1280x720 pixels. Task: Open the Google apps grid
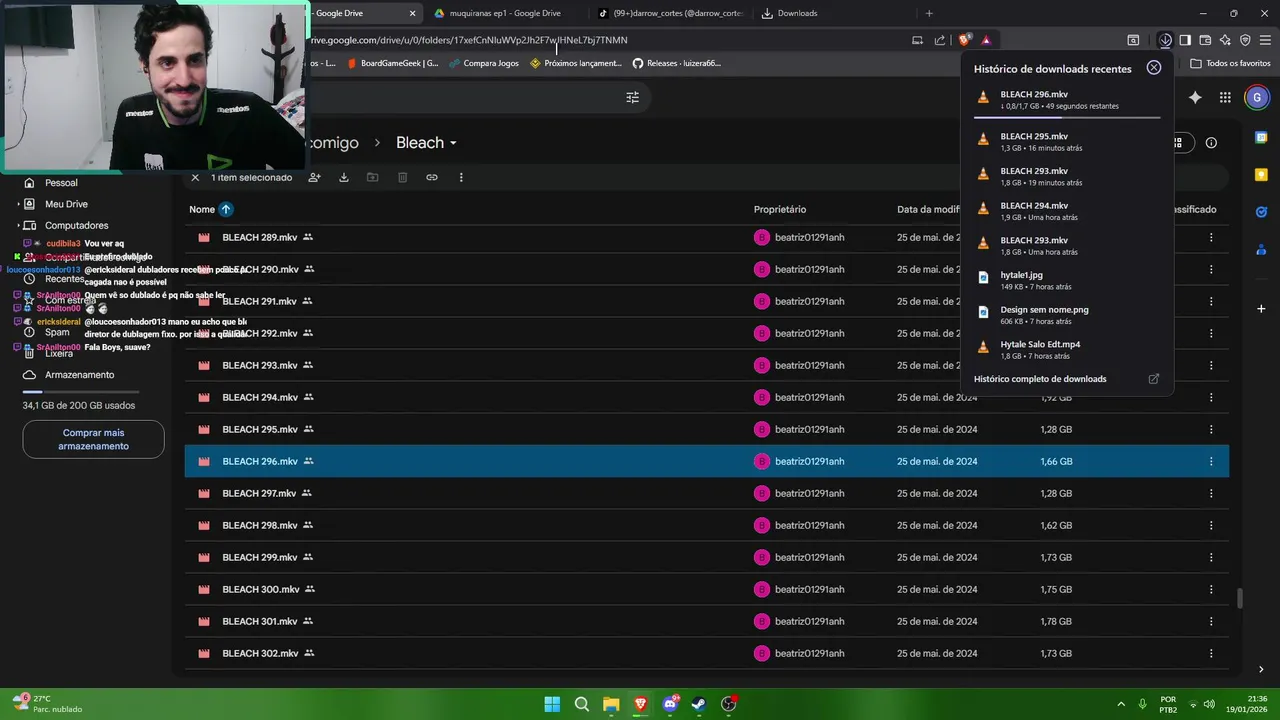(x=1225, y=97)
